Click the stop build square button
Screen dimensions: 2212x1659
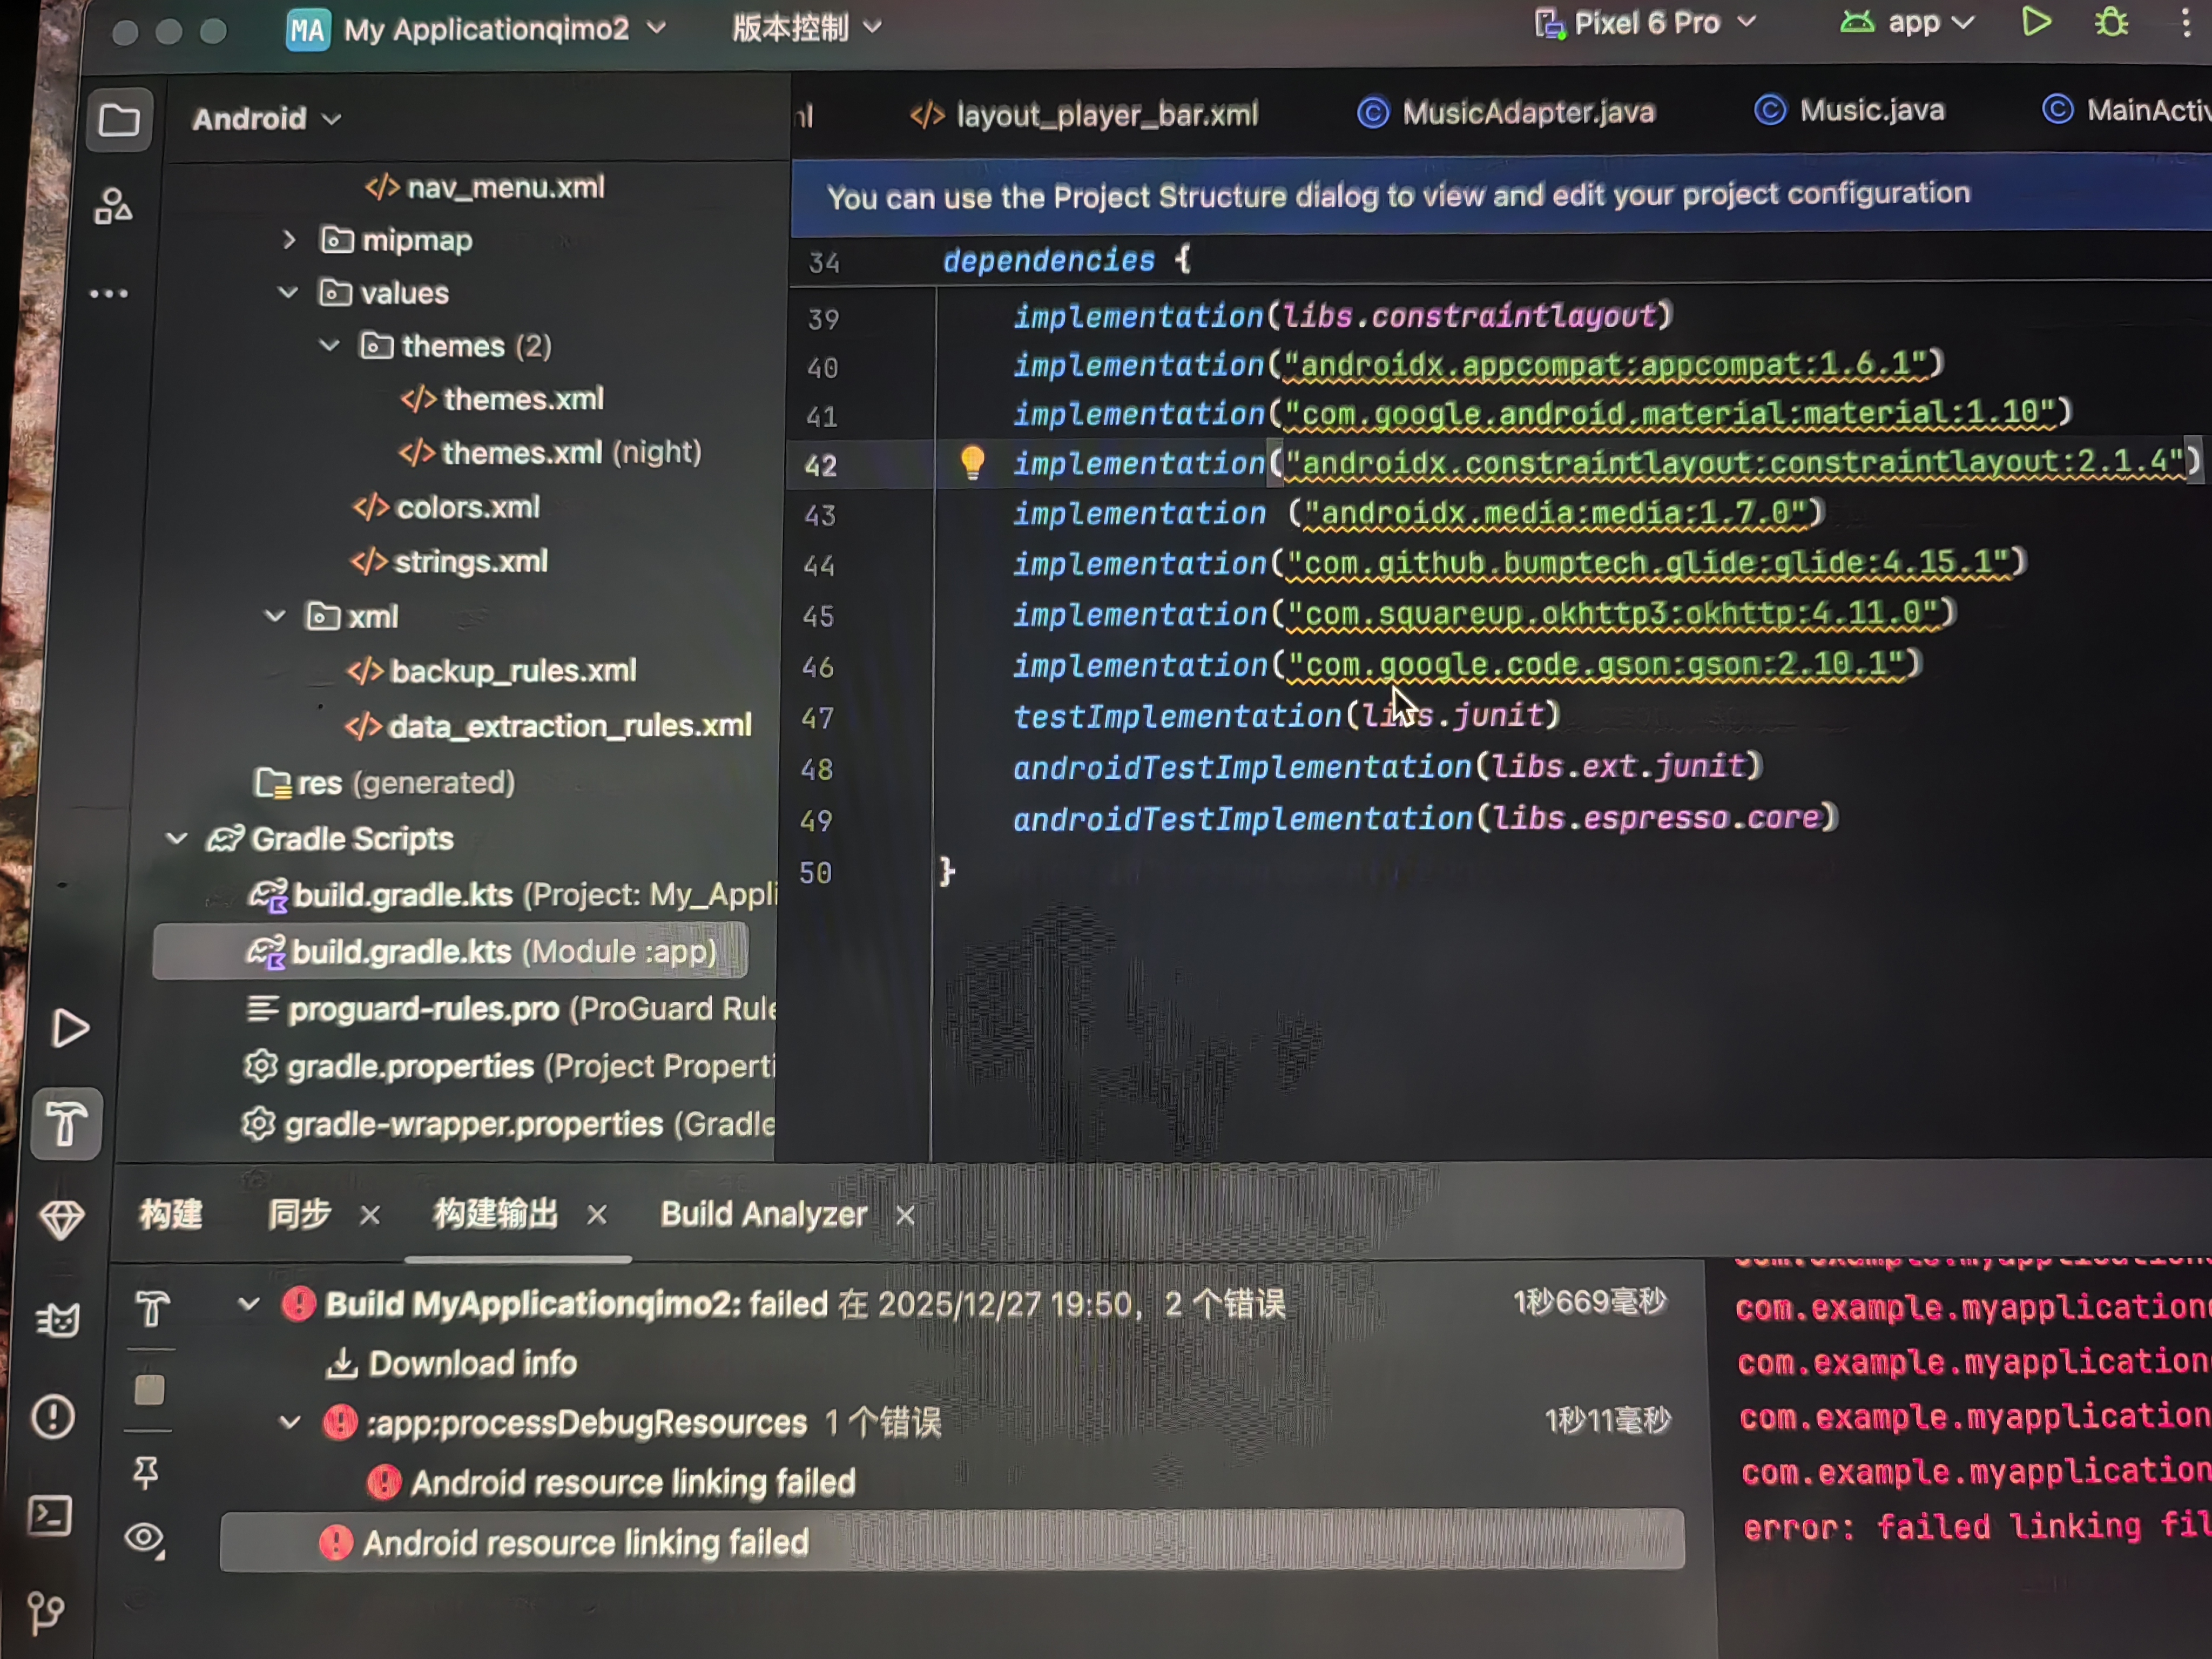point(149,1389)
